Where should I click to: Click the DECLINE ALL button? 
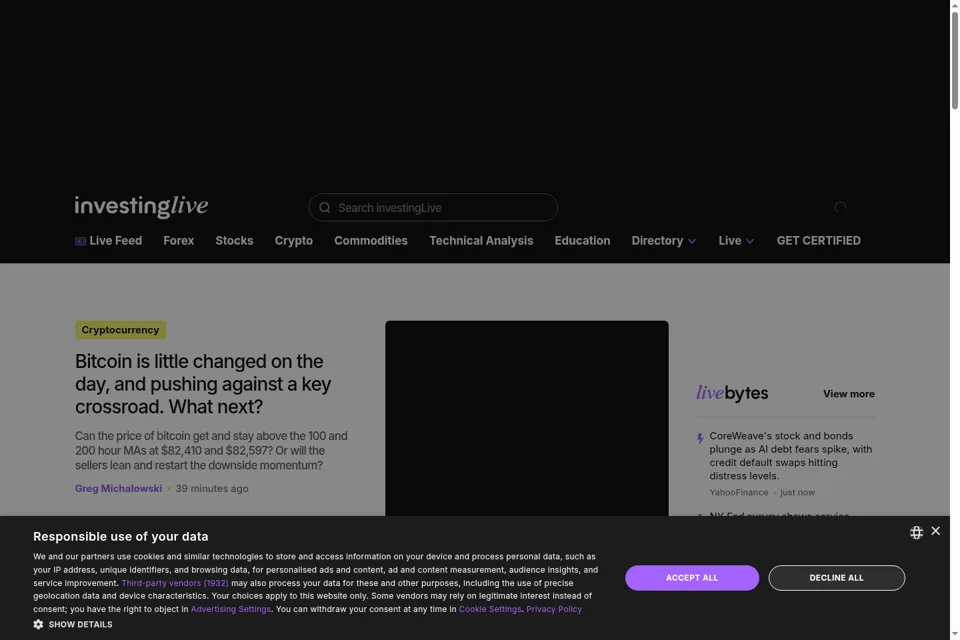click(836, 578)
